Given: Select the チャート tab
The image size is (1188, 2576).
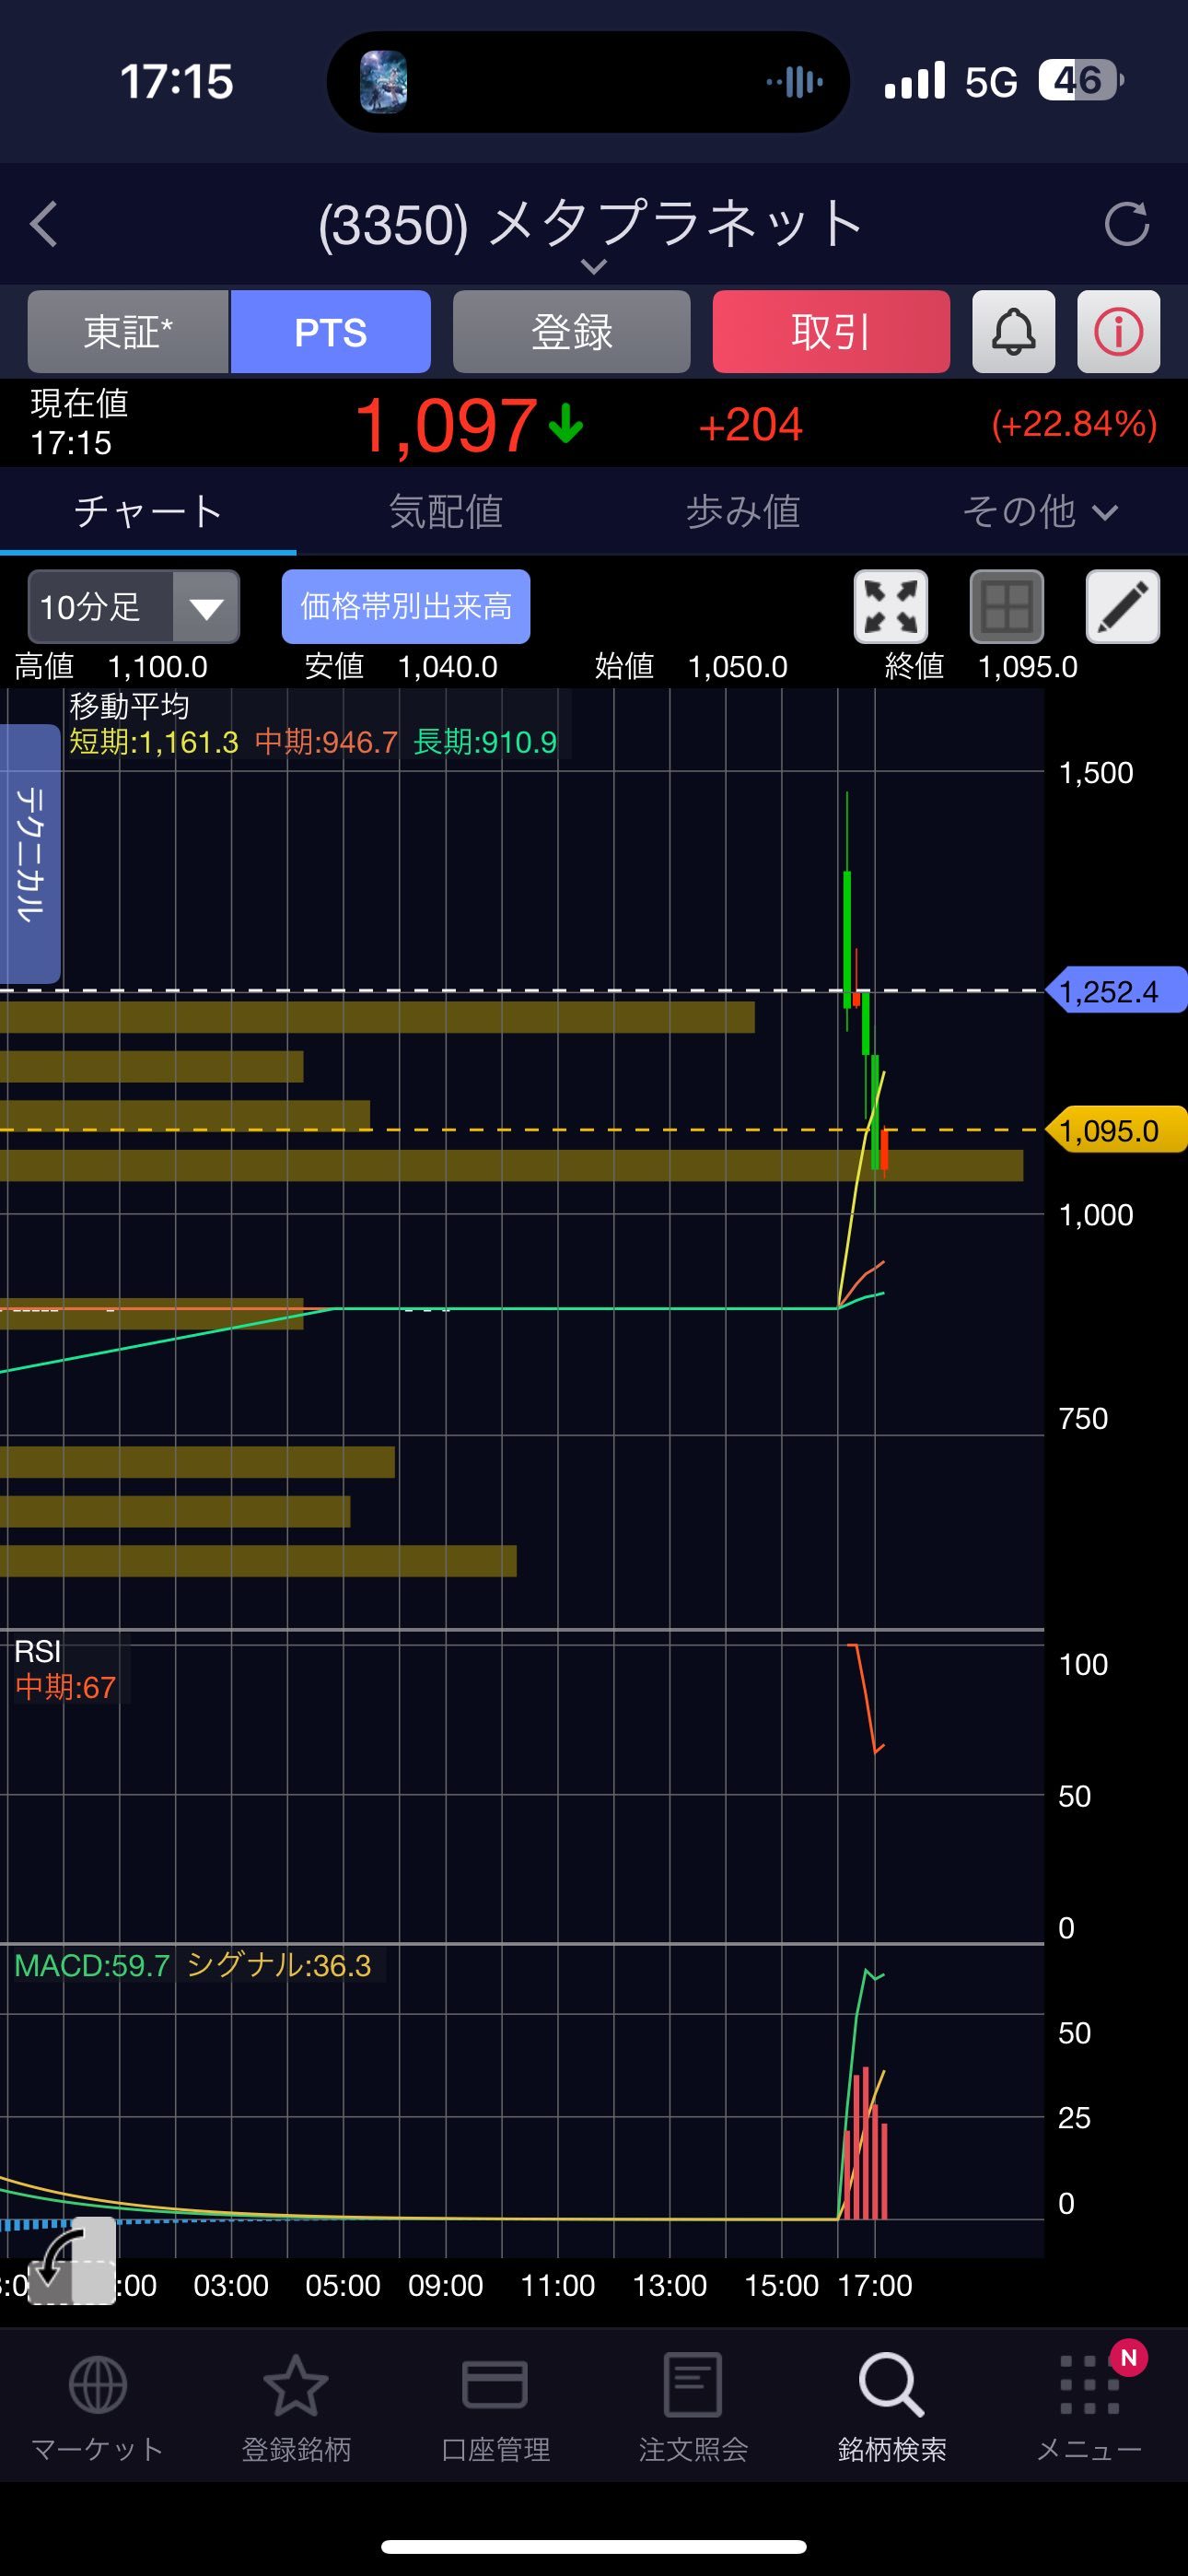Looking at the screenshot, I should pos(148,512).
